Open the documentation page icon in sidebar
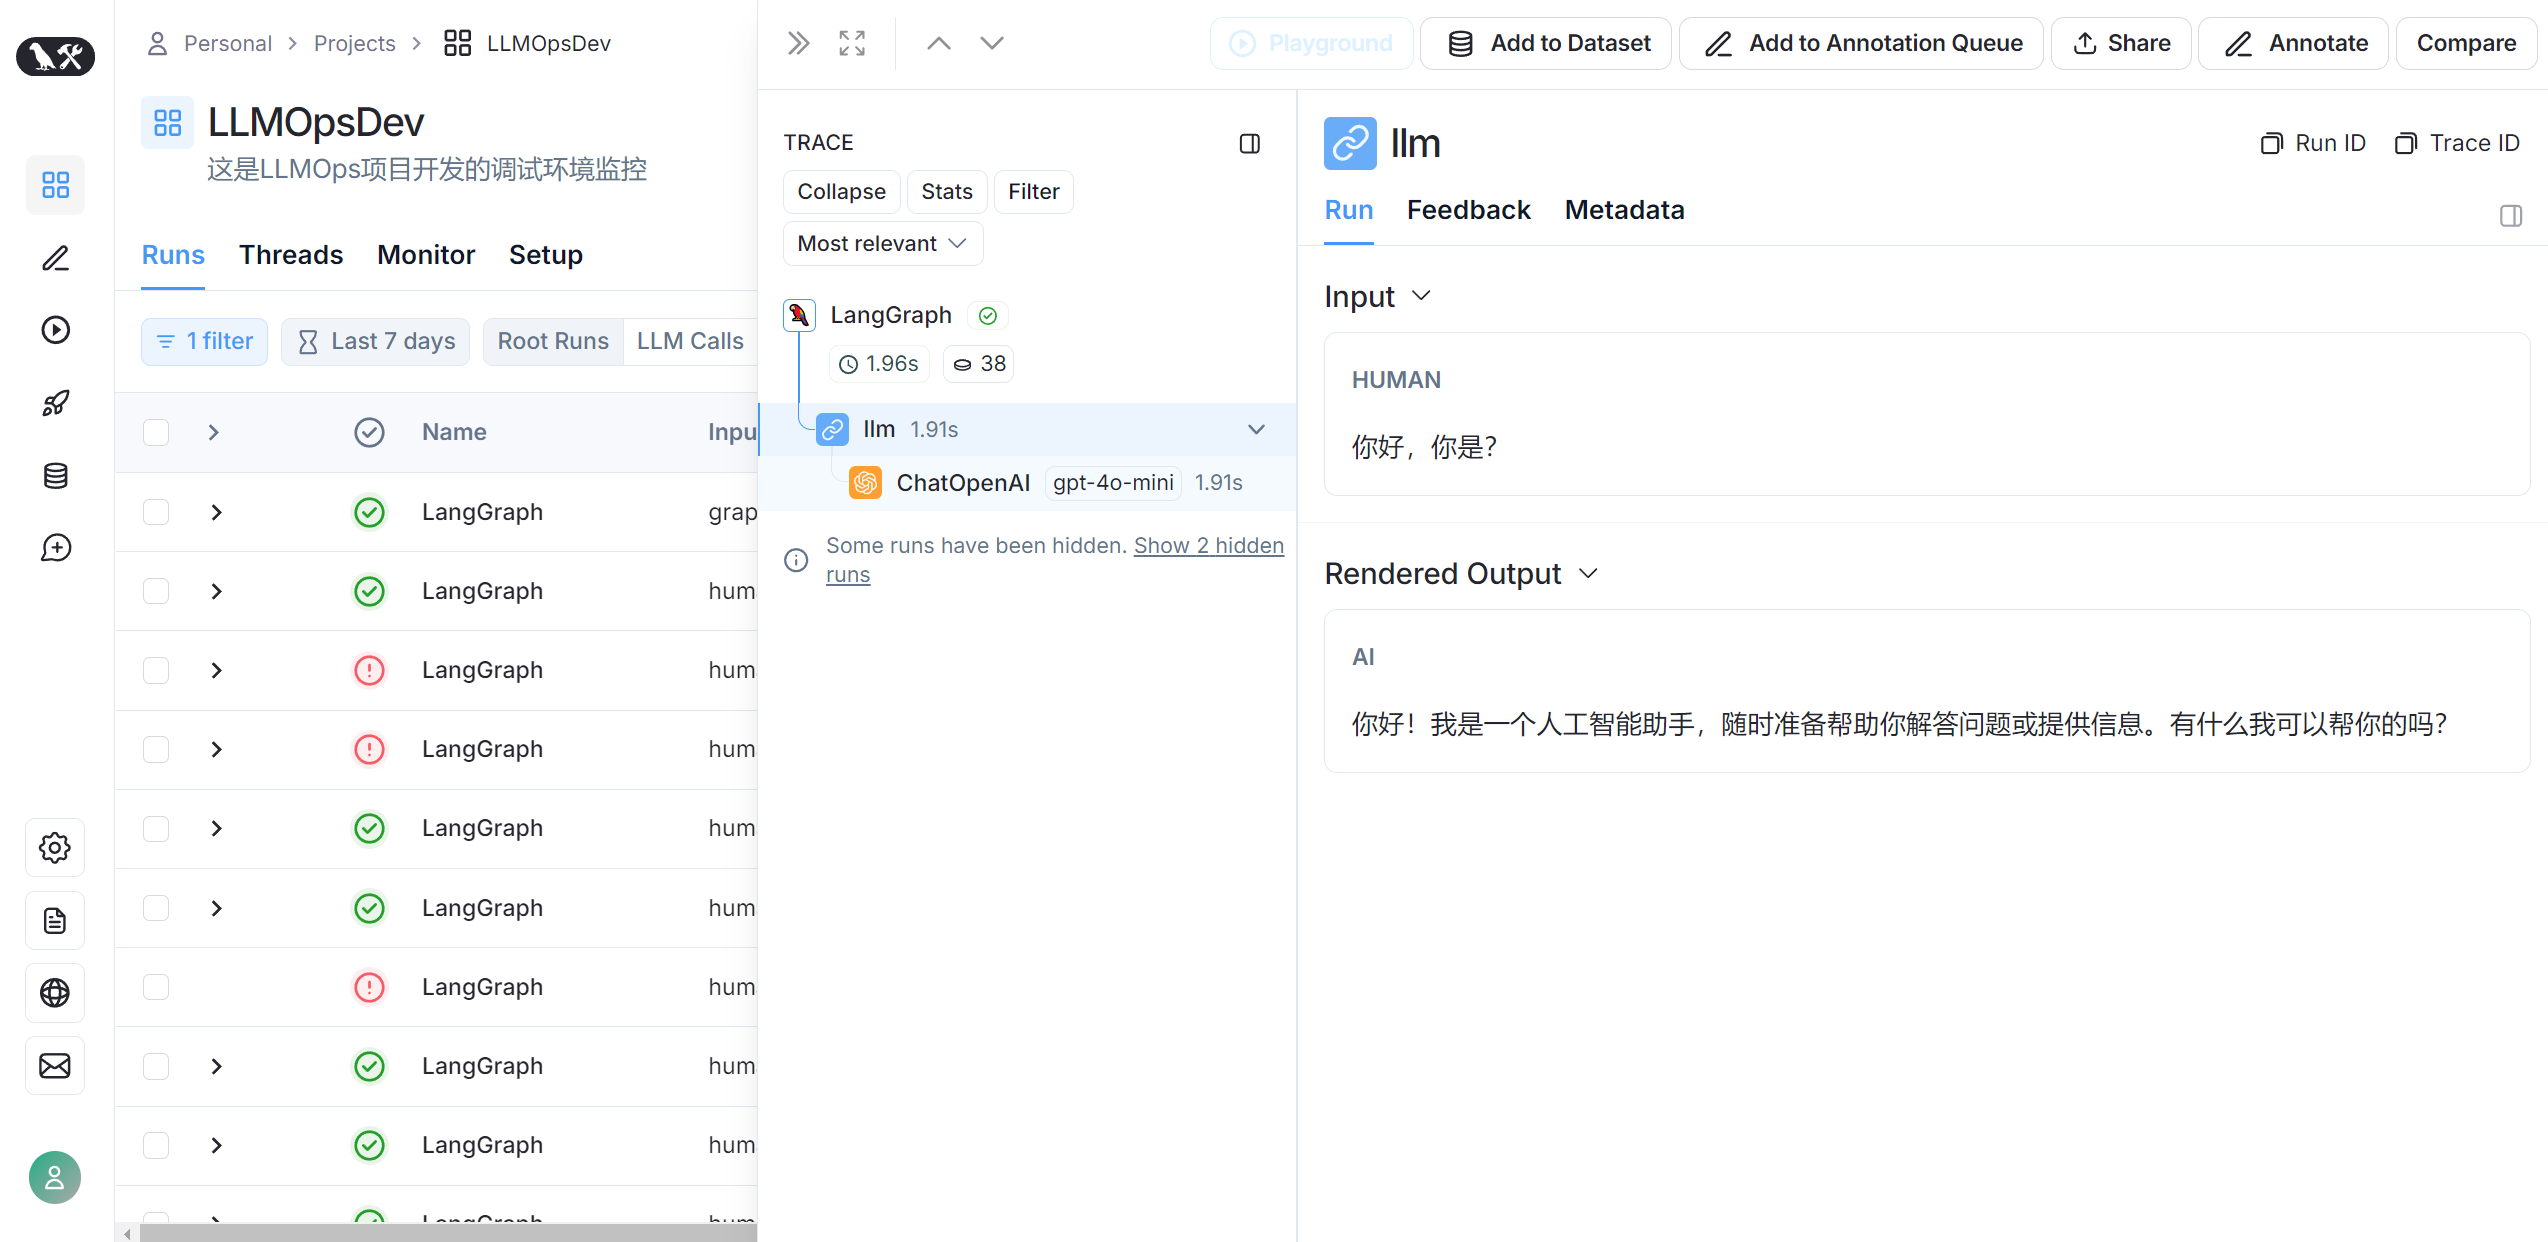The height and width of the screenshot is (1242, 2548). 55,921
